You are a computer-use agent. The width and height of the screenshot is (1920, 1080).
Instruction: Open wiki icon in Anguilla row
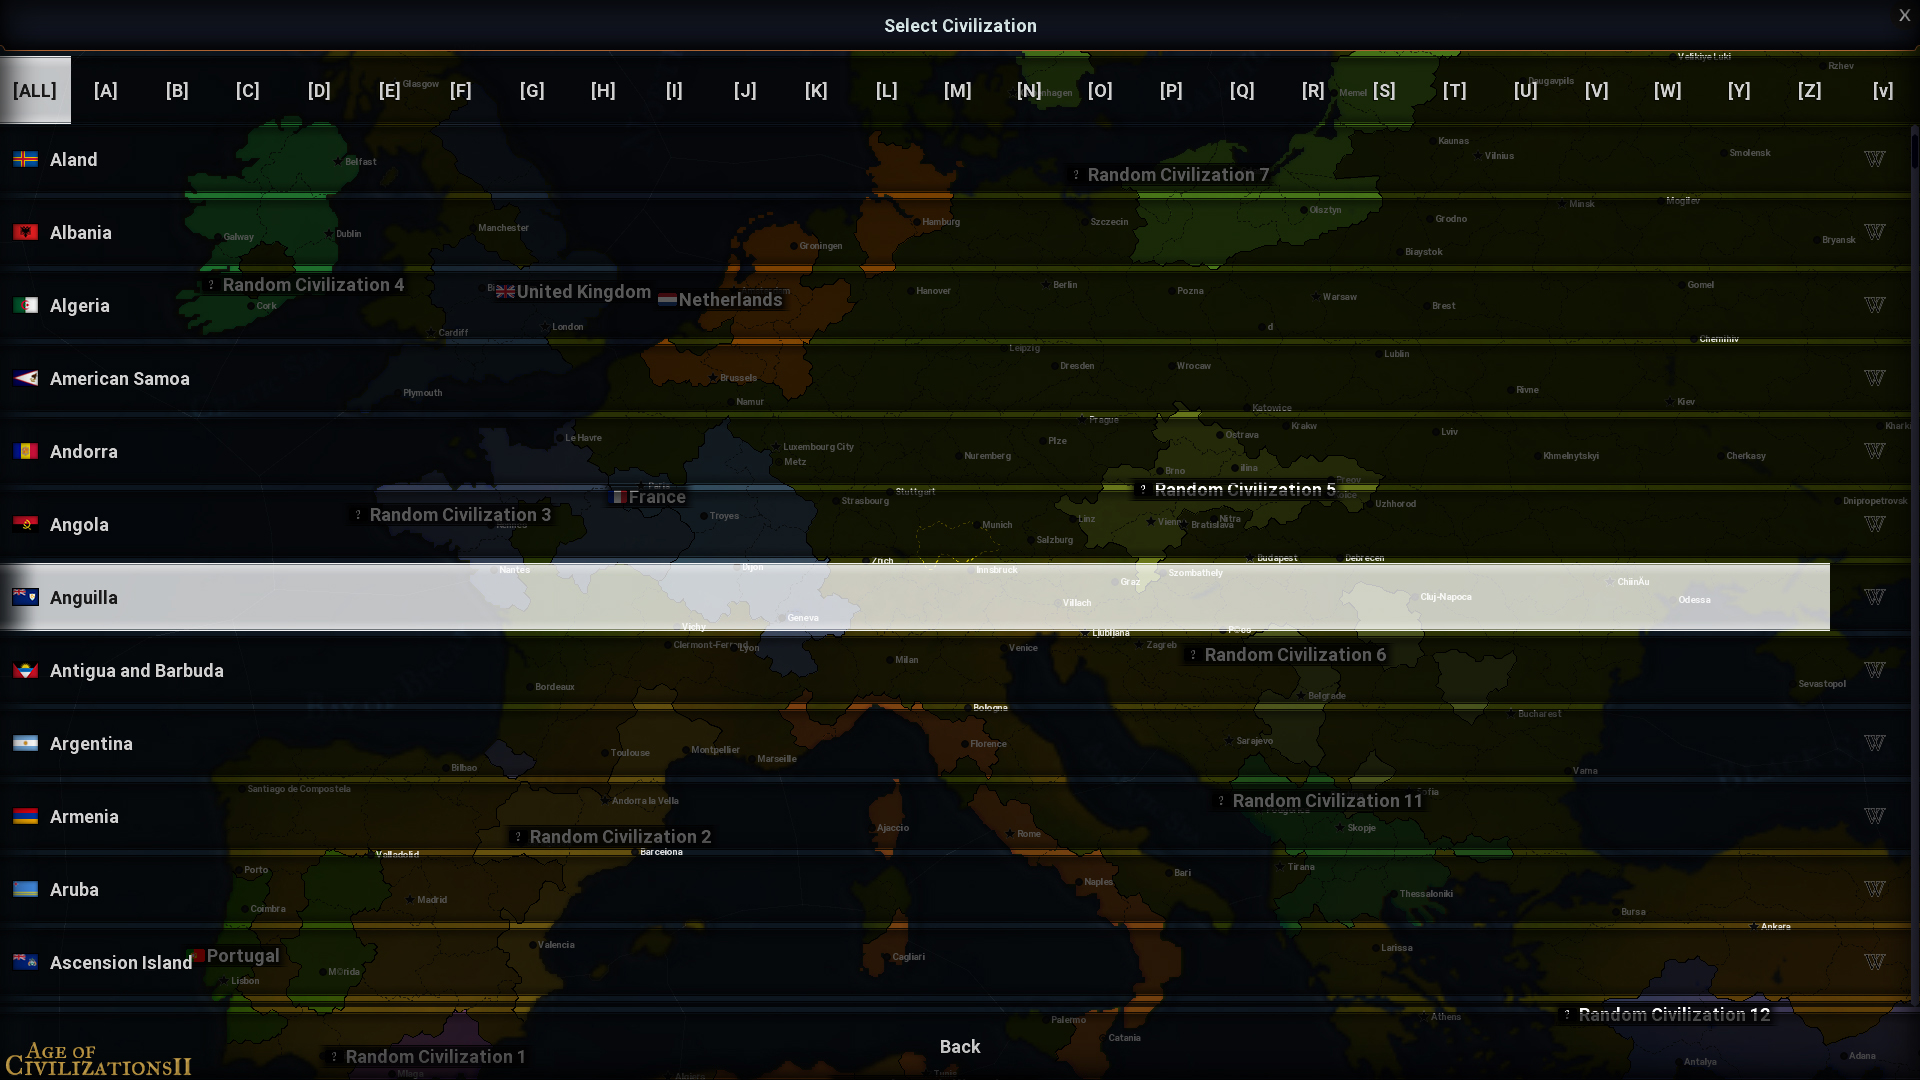point(1875,597)
